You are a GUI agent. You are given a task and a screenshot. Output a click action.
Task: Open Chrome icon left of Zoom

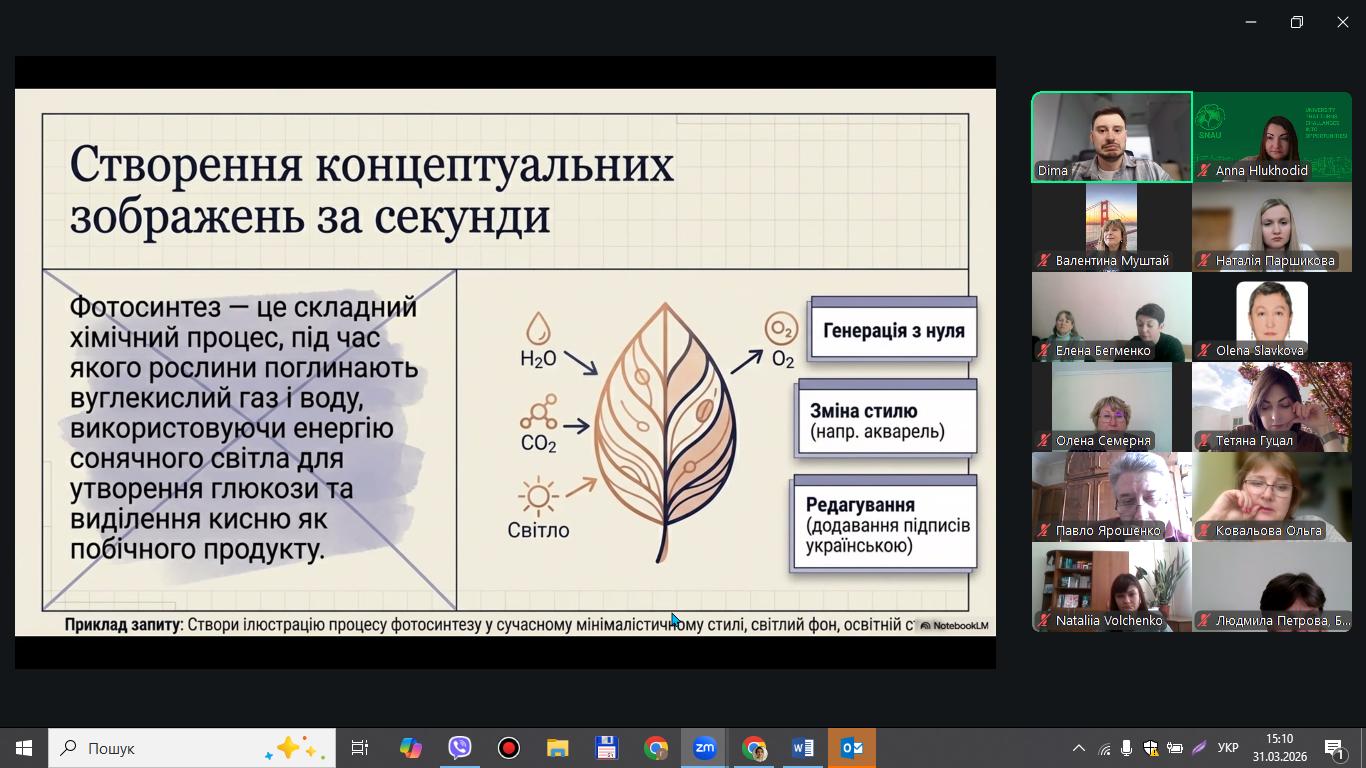point(656,748)
